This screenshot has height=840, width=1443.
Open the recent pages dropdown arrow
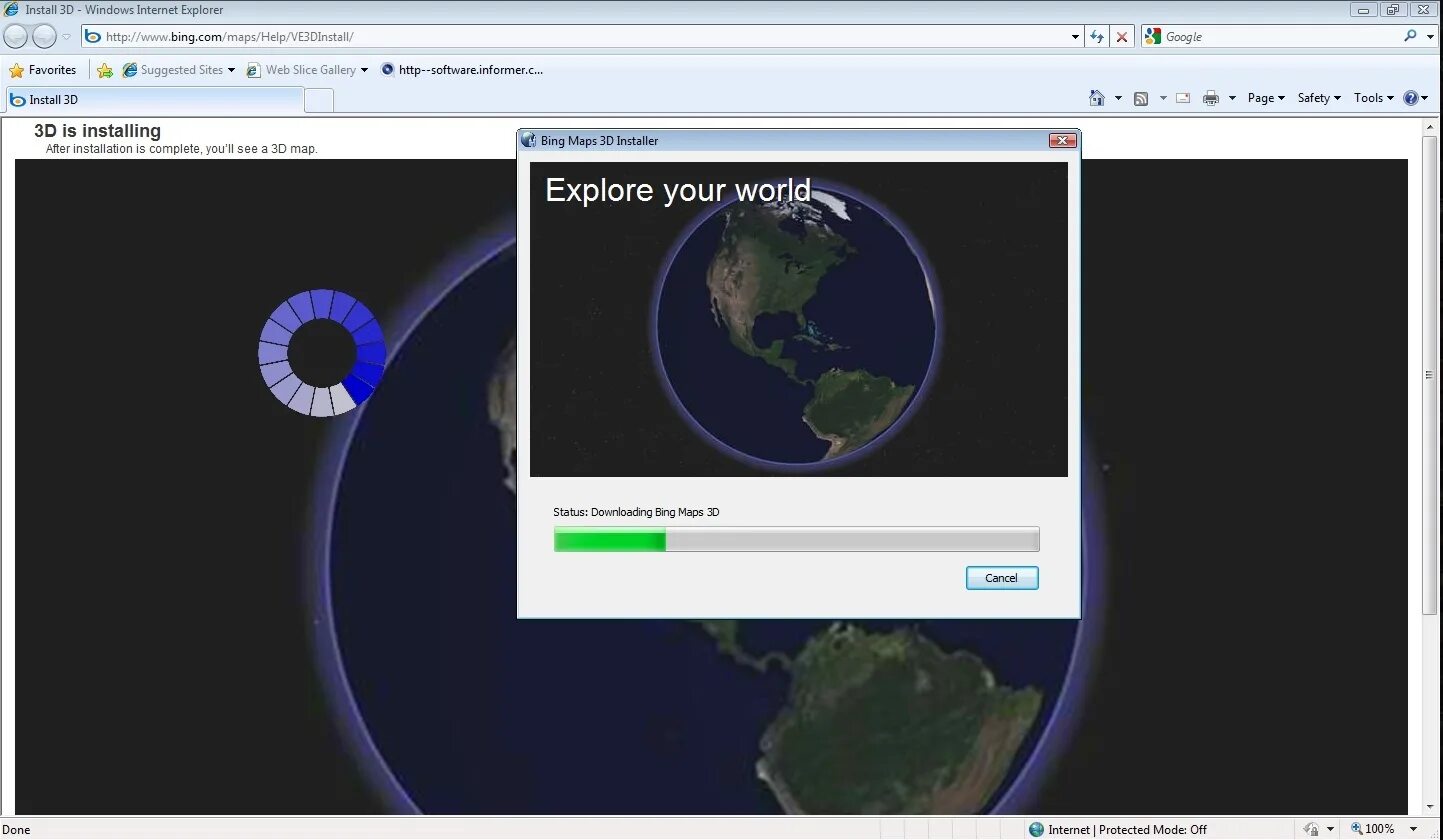[x=67, y=37]
